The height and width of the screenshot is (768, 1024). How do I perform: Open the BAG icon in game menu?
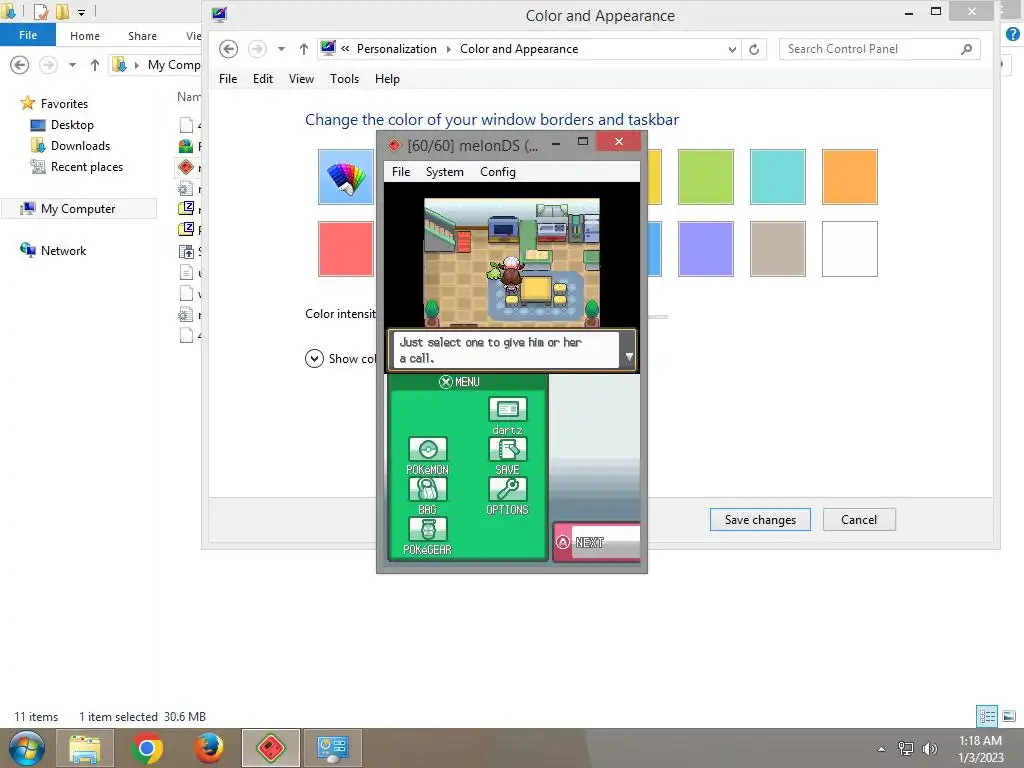coord(428,489)
